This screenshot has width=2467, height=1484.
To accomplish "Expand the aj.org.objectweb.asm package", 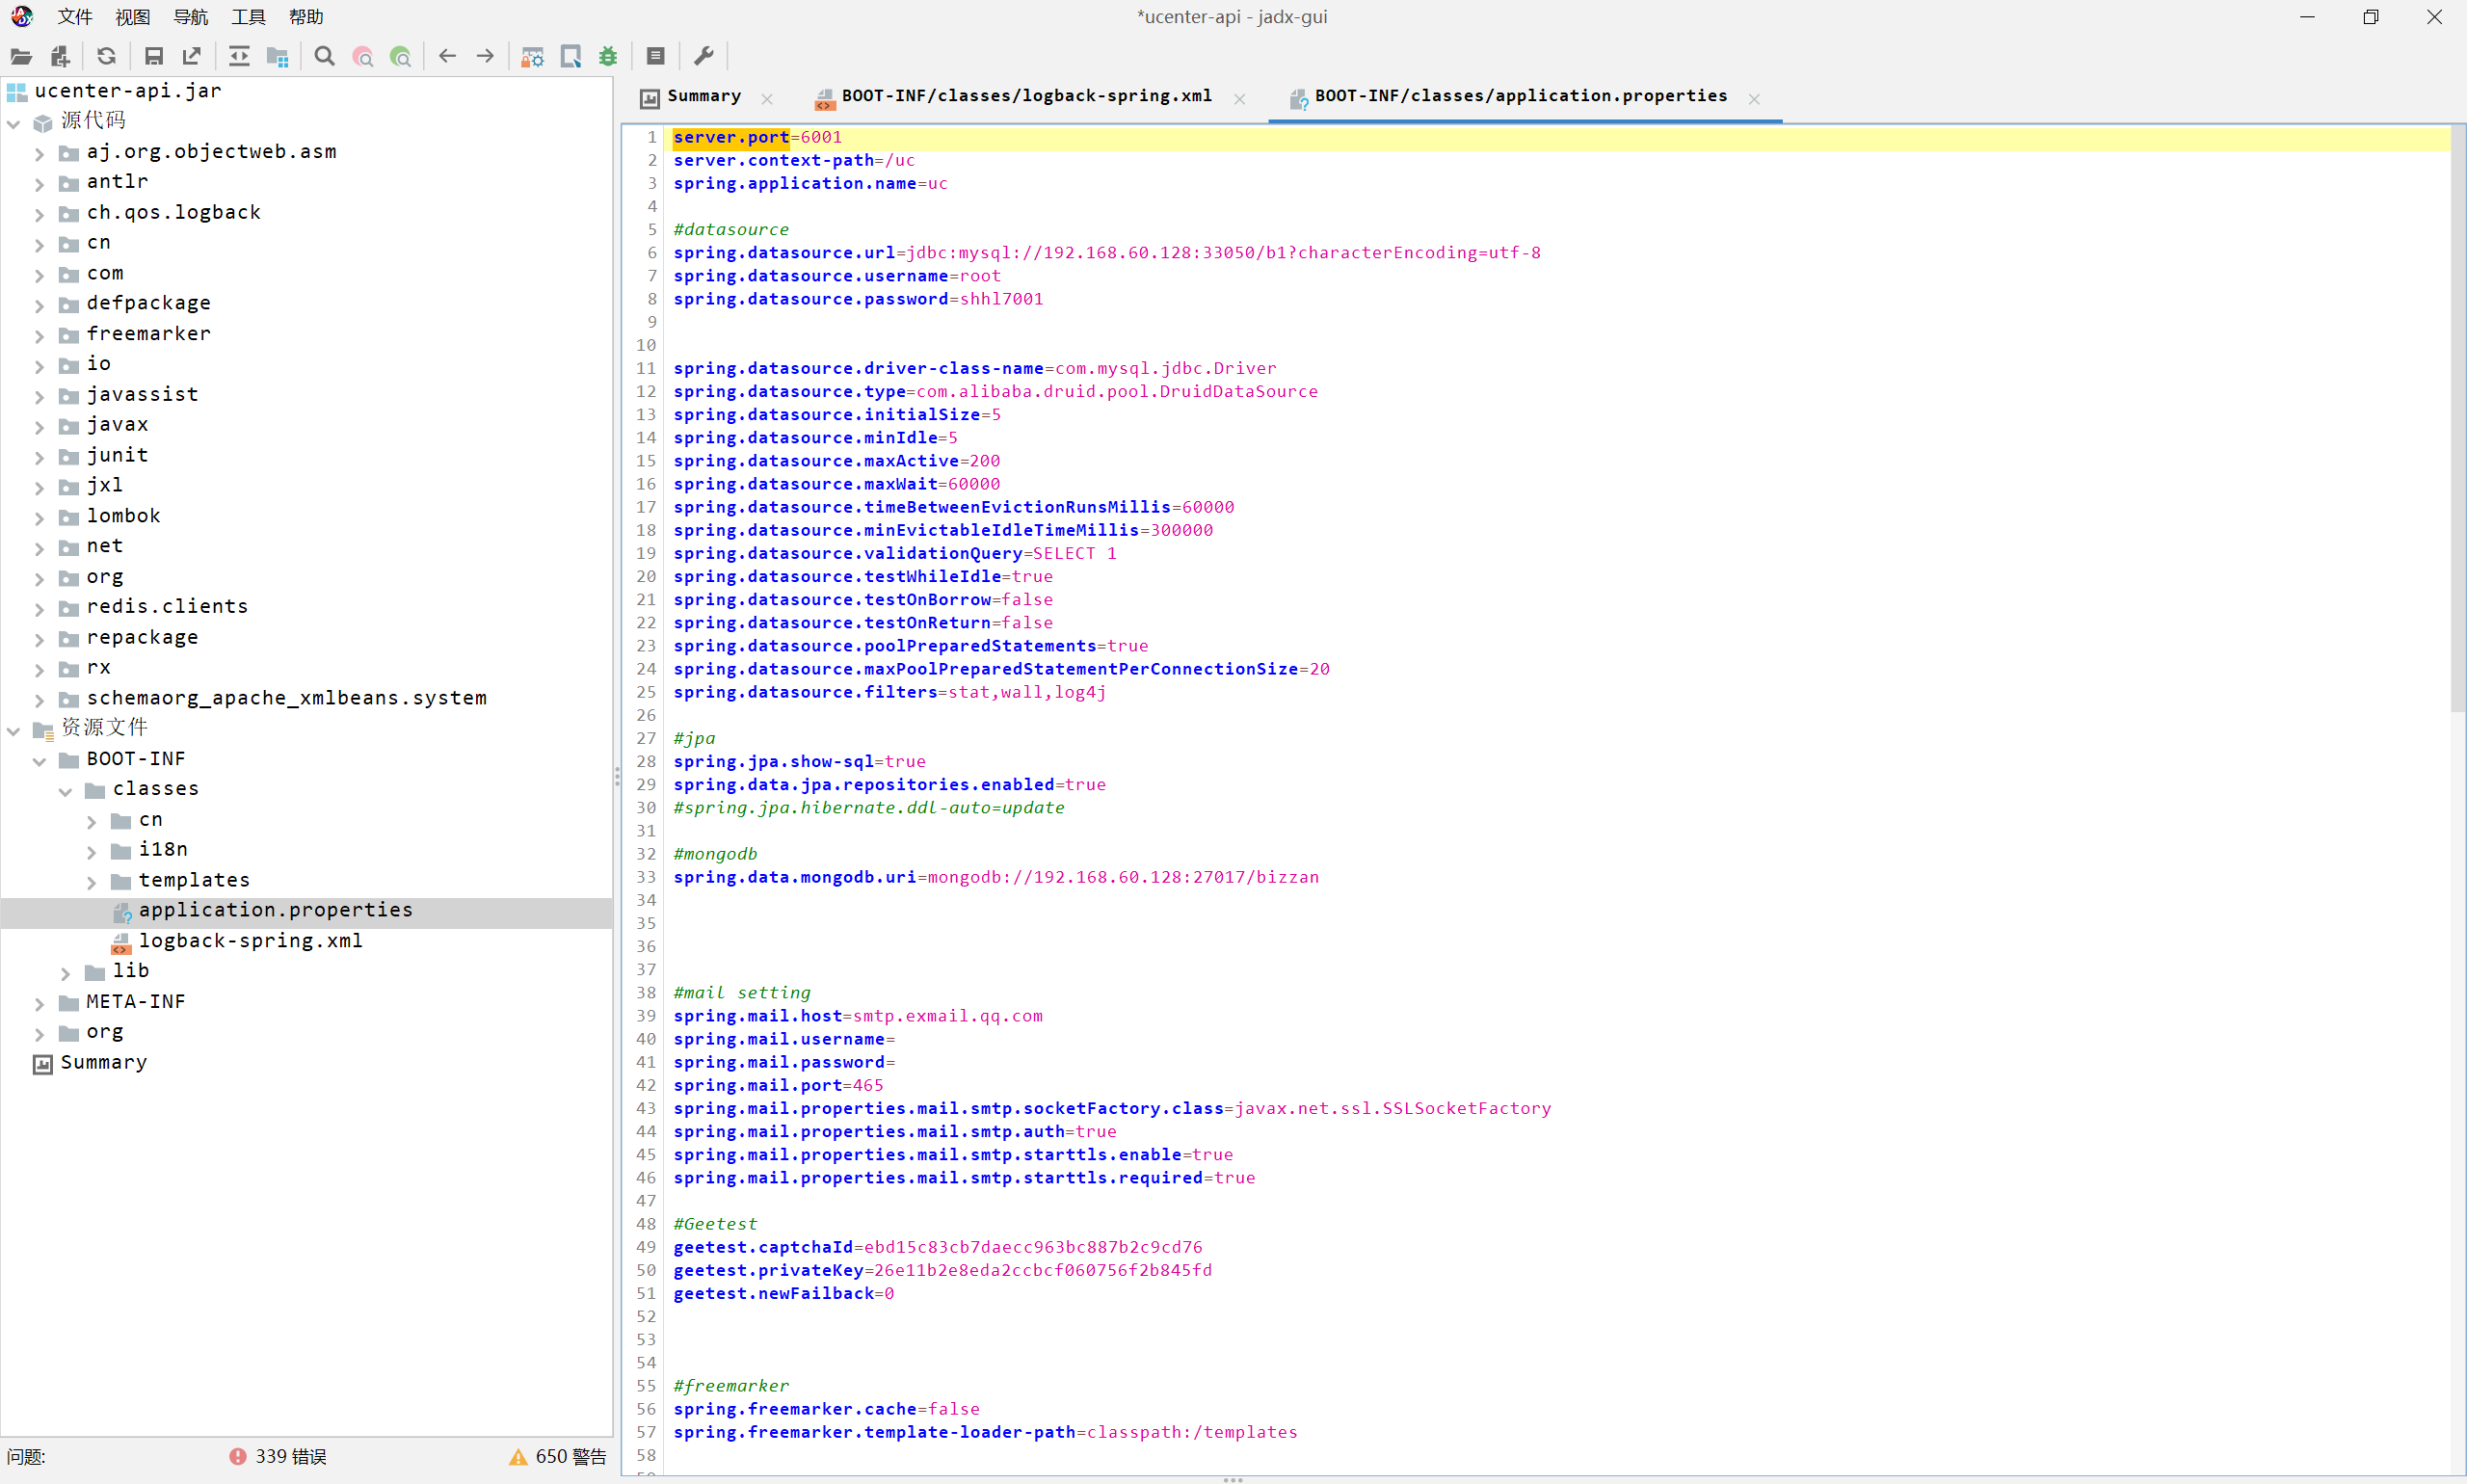I will [x=40, y=154].
